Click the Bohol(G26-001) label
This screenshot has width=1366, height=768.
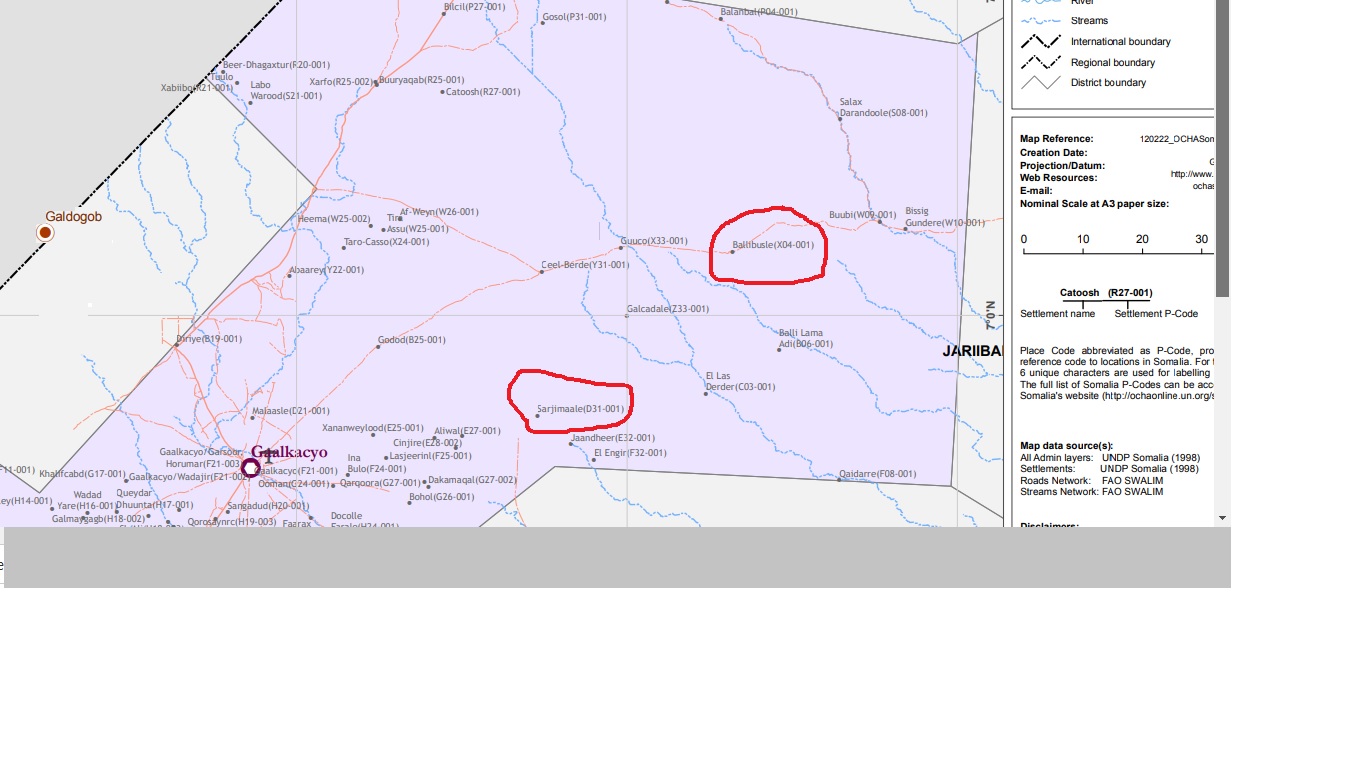(441, 497)
